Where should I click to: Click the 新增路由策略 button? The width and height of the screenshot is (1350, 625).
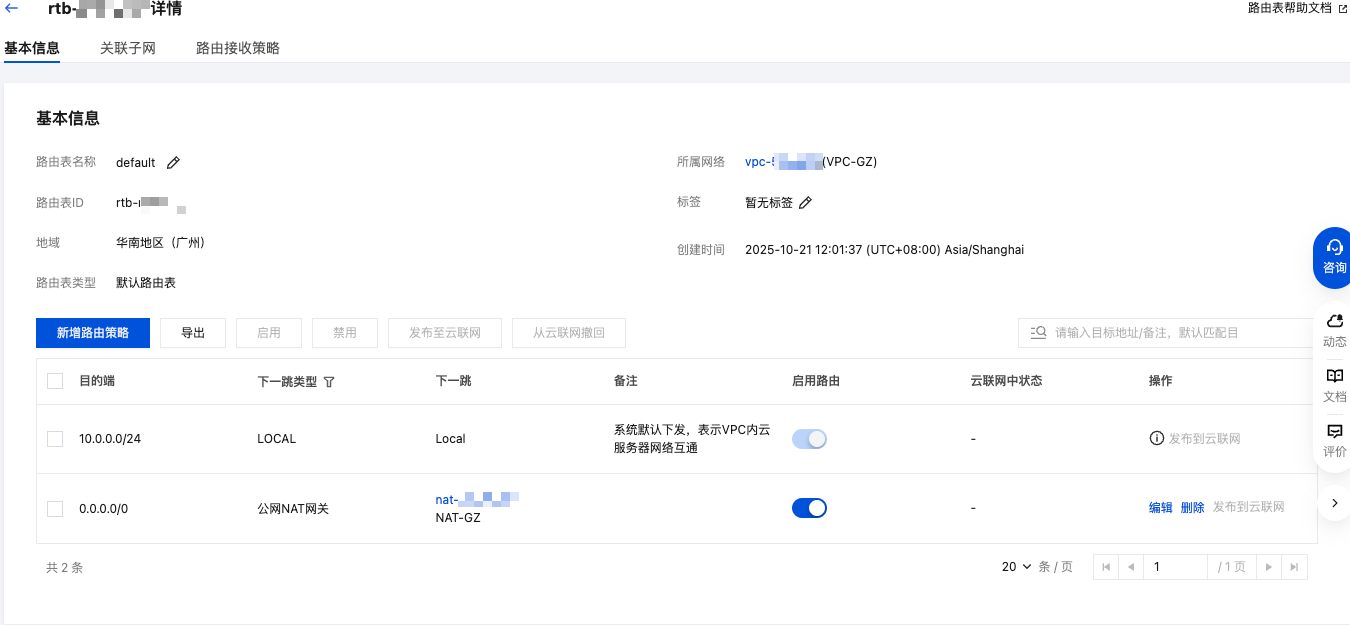(93, 333)
